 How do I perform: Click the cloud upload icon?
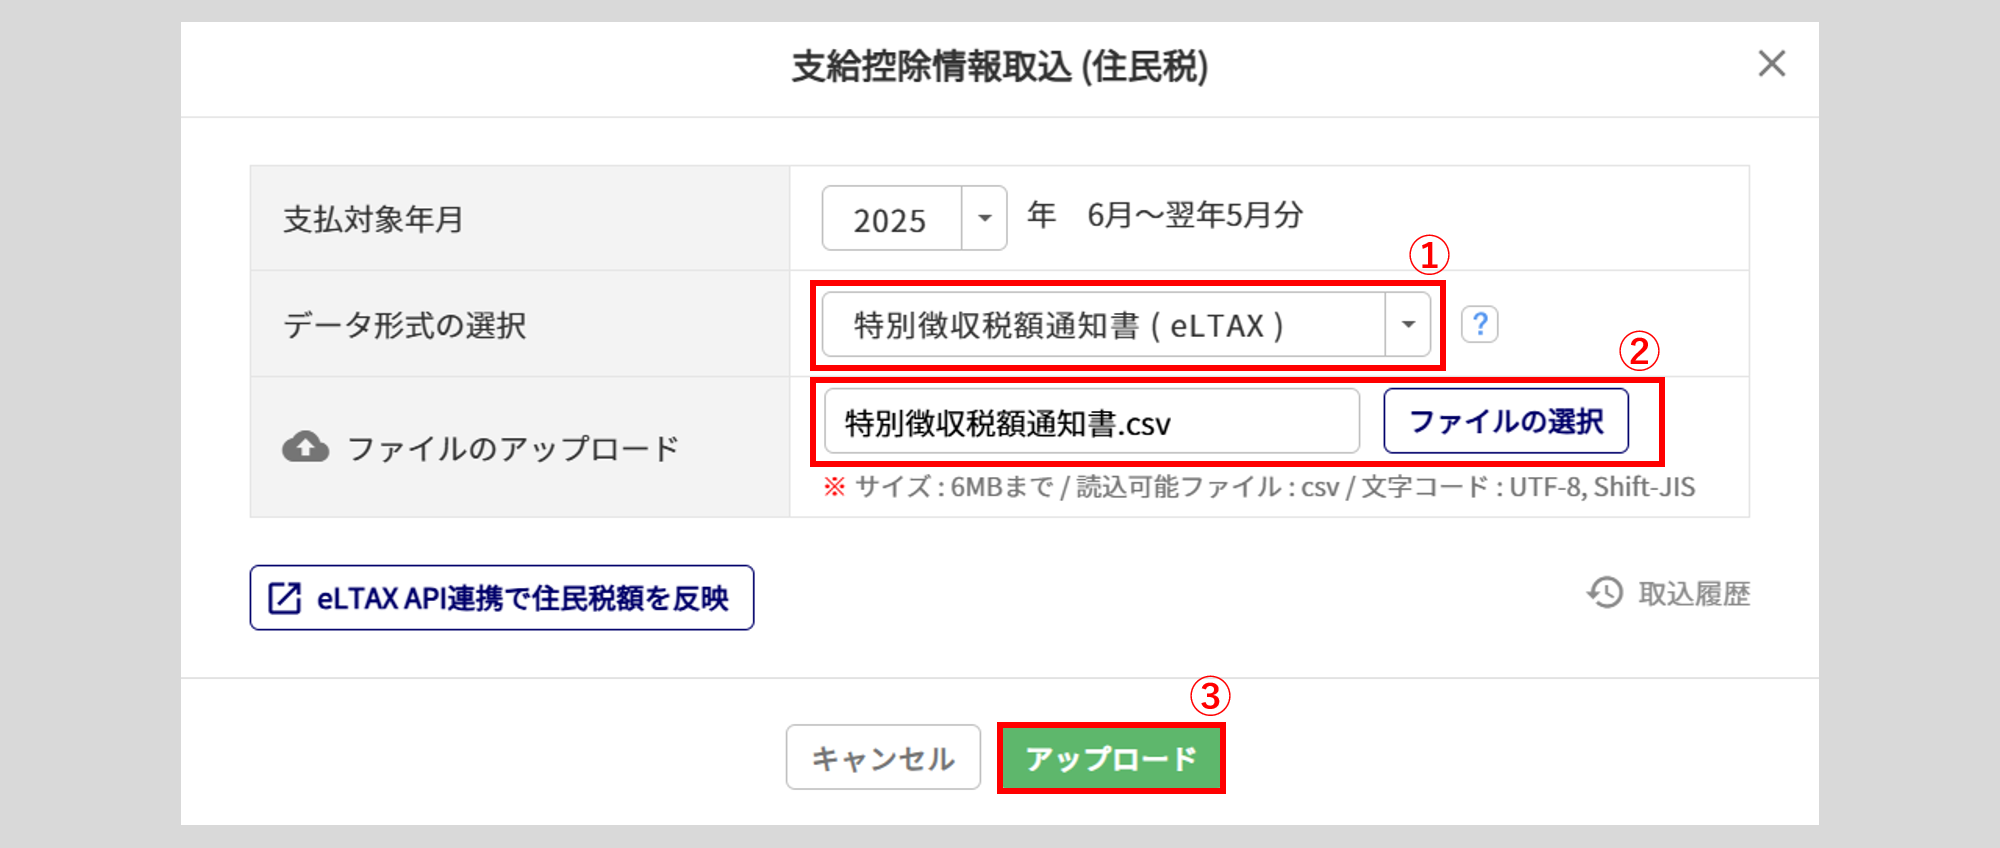click(305, 447)
